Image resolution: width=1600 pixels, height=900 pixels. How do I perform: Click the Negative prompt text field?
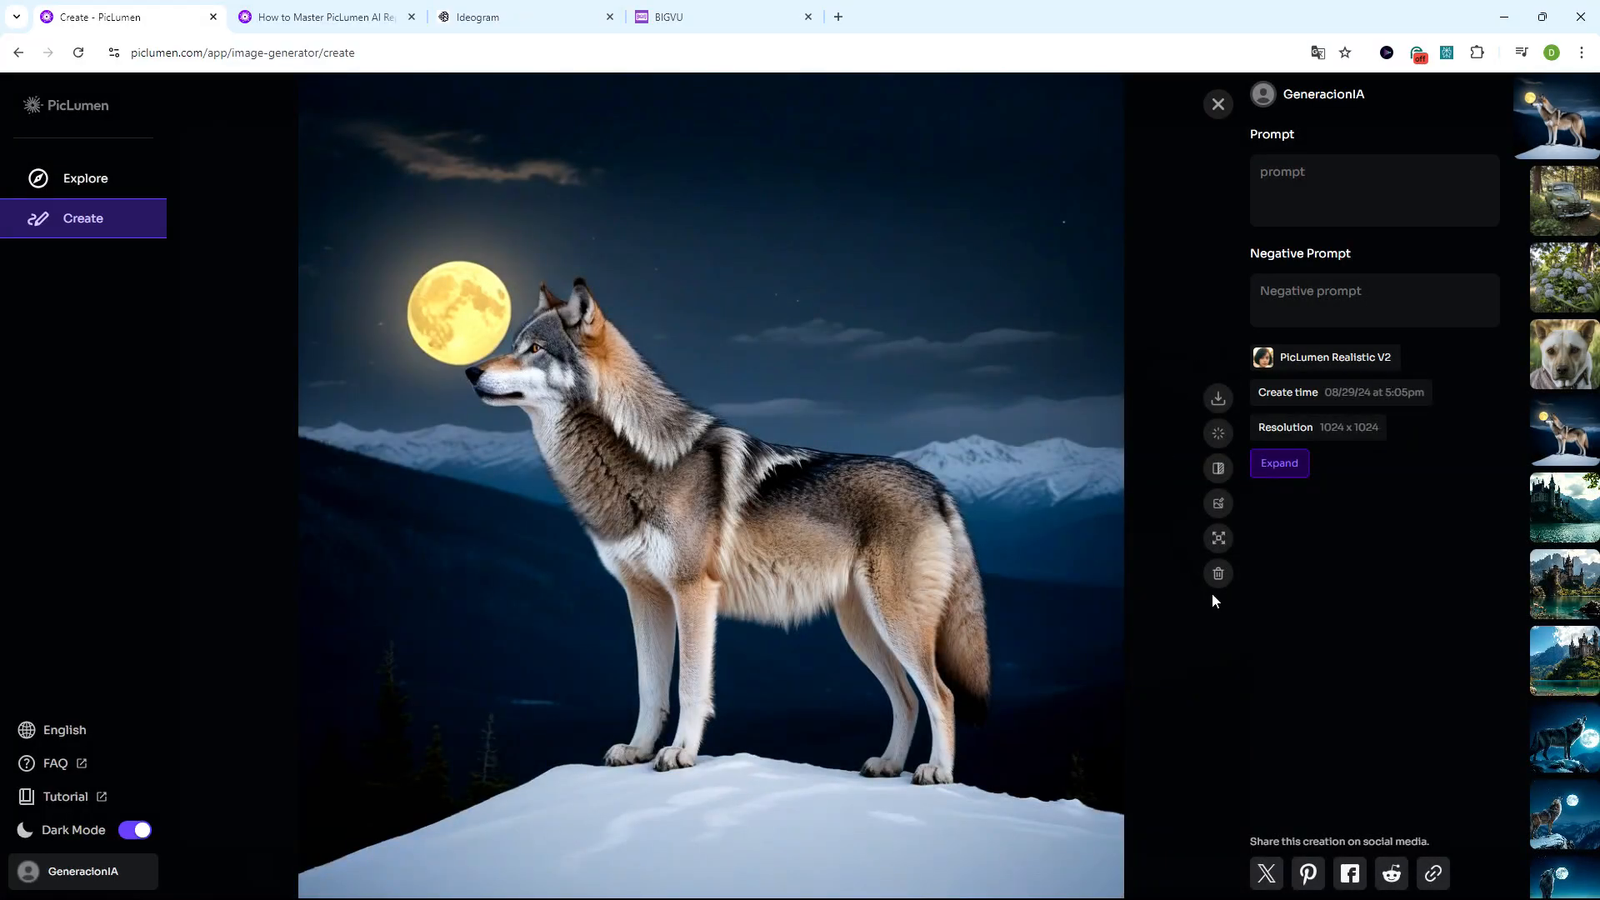click(1374, 300)
